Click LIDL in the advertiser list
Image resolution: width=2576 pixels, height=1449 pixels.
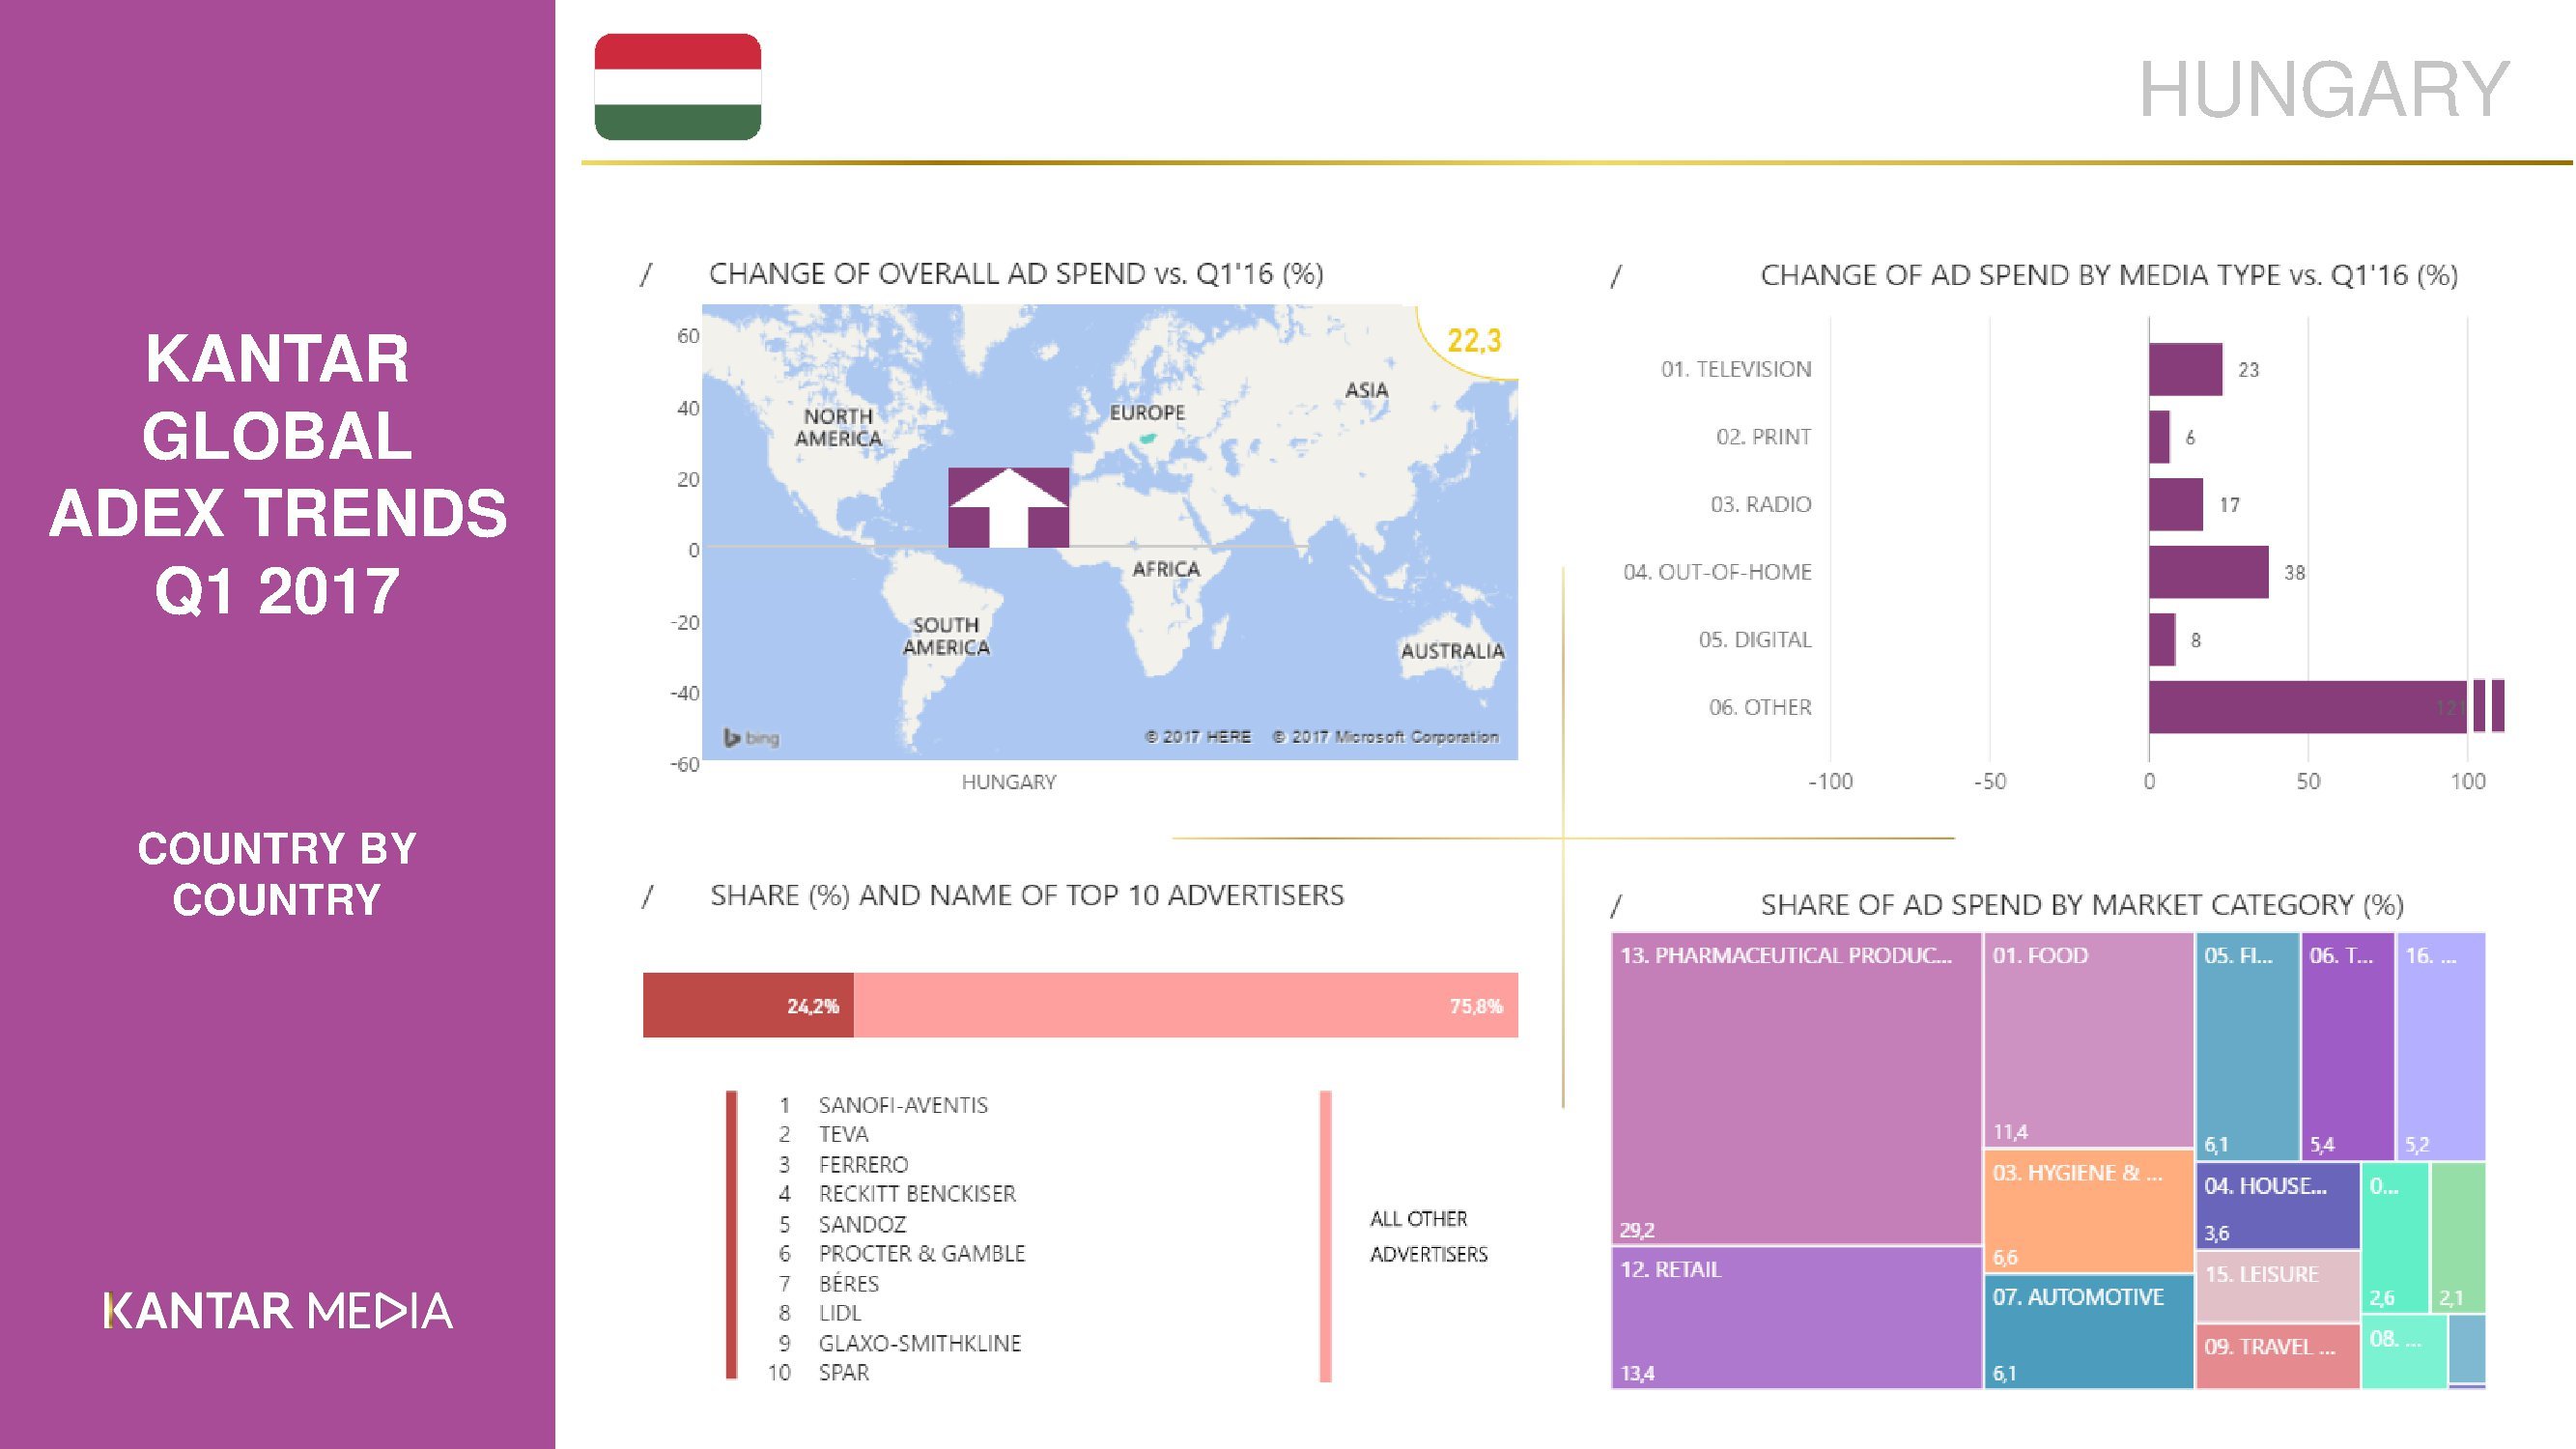pyautogui.click(x=840, y=1312)
